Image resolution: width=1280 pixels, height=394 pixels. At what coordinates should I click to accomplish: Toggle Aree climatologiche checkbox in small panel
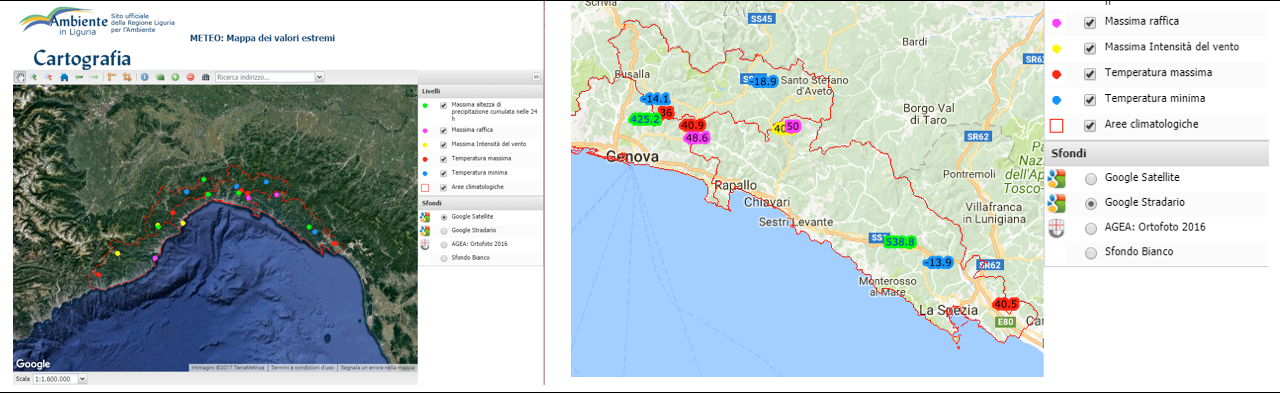pyautogui.click(x=443, y=187)
